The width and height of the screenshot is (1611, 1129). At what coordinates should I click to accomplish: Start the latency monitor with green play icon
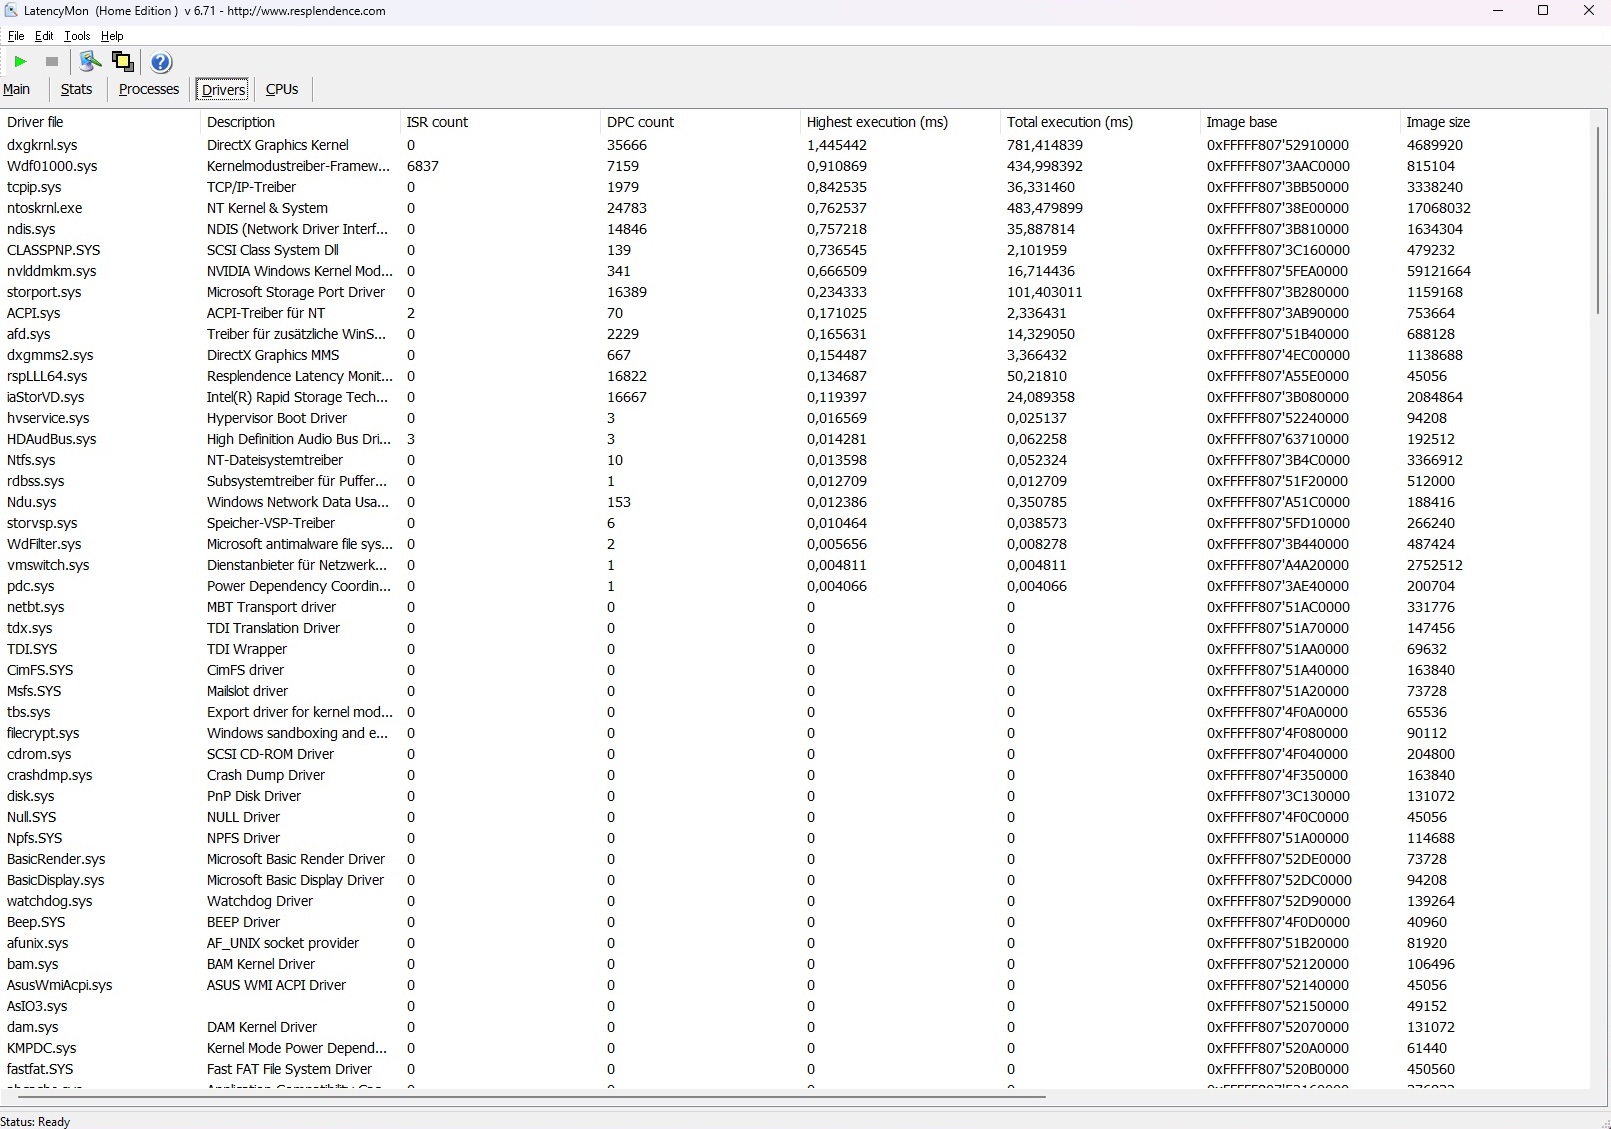pos(20,62)
